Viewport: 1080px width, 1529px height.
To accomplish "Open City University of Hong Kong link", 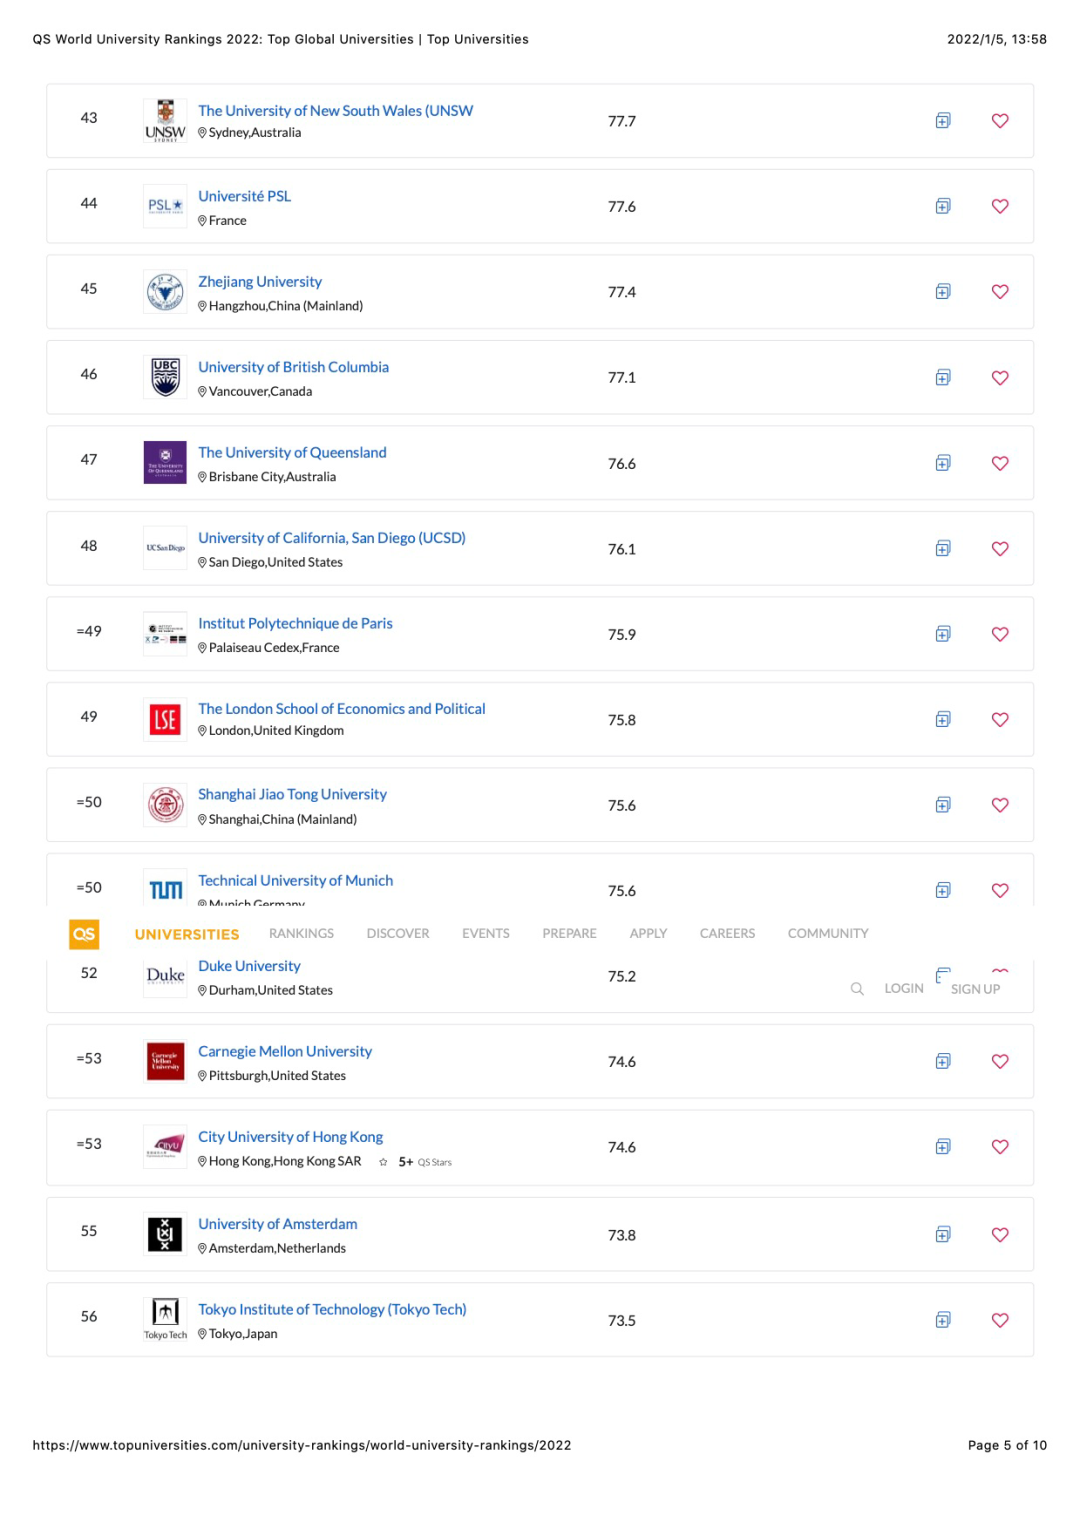I will coord(290,1137).
